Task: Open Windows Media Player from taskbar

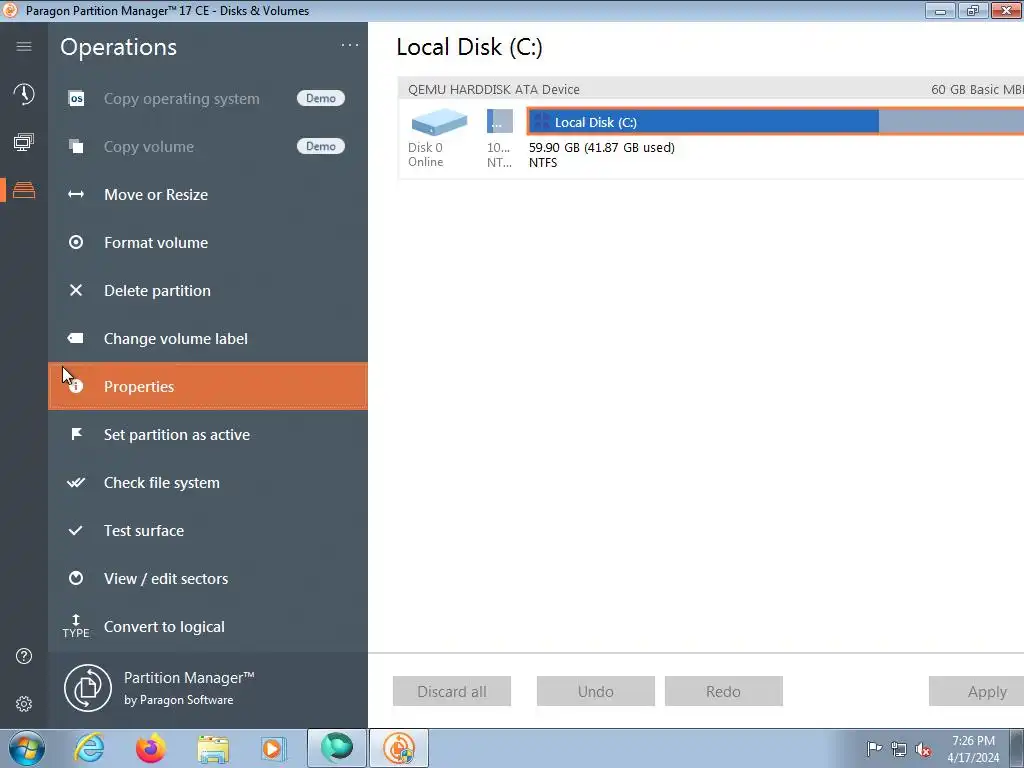Action: [273, 749]
